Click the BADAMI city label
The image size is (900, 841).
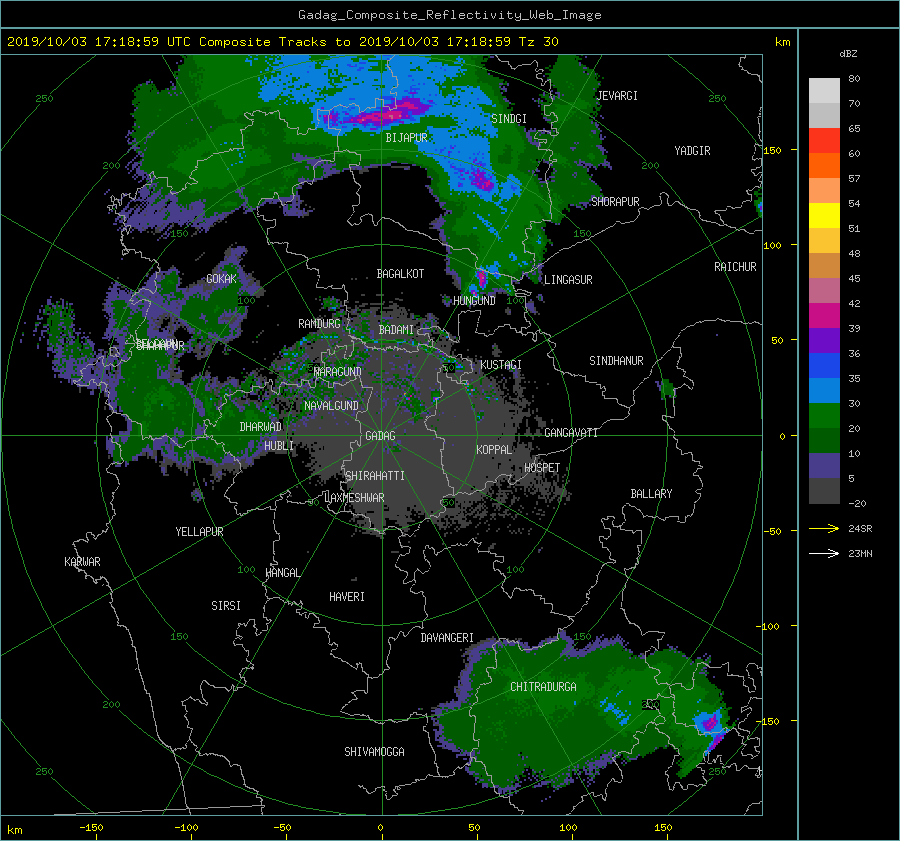click(396, 330)
